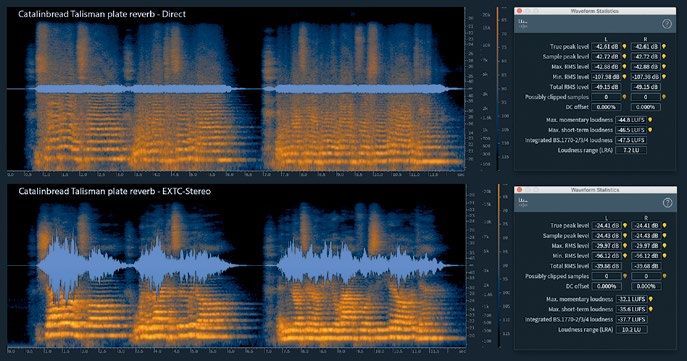The image size is (687, 361).
Task: Click the bulb beside right Min. RMS -107.98 dB
Action: 664,77
